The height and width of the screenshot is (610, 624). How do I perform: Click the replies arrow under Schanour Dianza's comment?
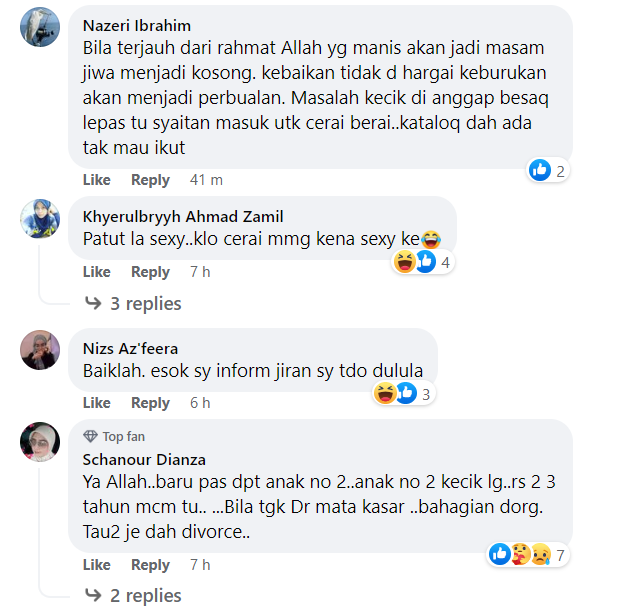point(93,595)
